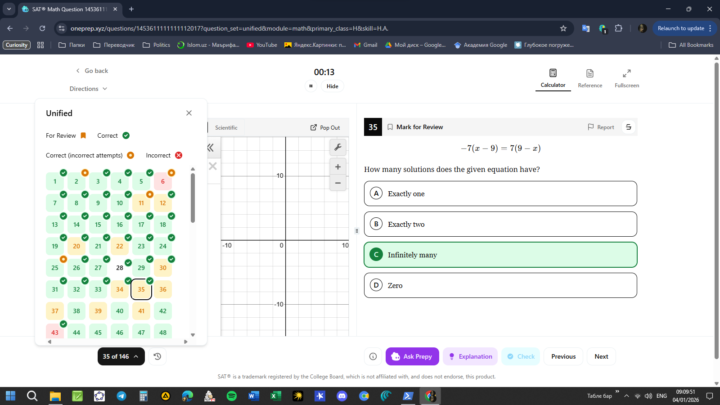Open Spotify from taskbar
The height and width of the screenshot is (405, 720).
[231, 396]
